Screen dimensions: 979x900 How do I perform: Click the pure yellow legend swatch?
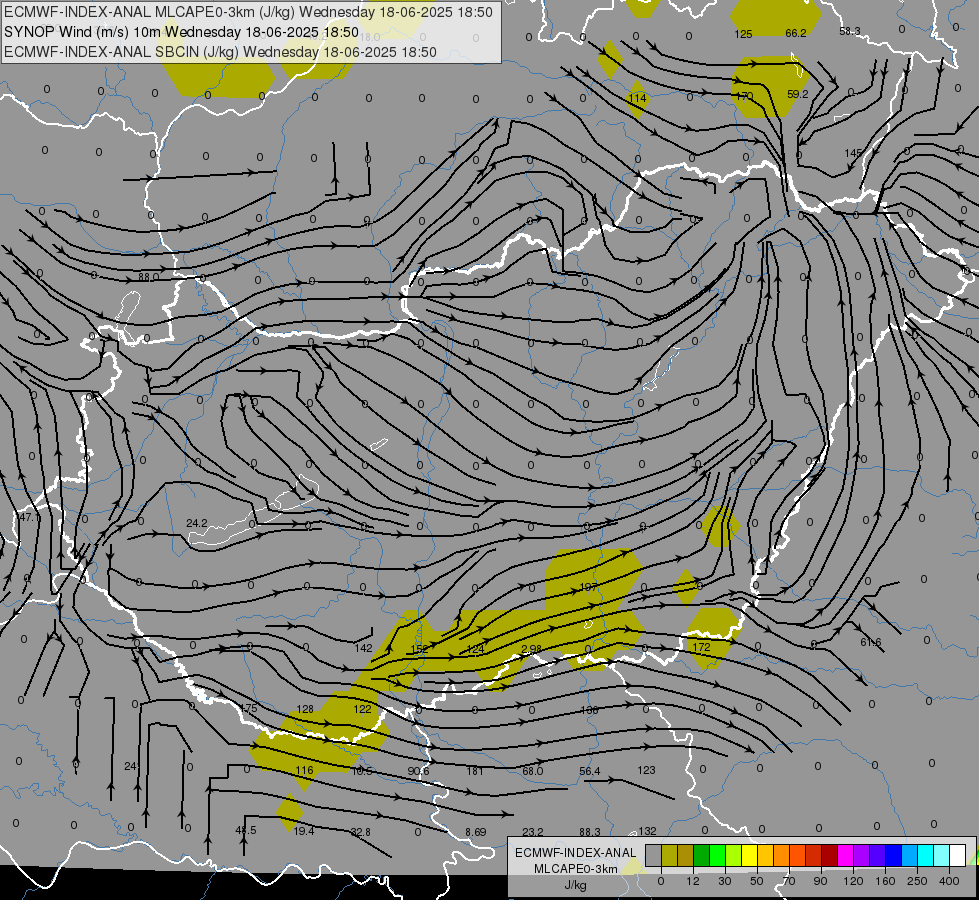pos(749,856)
